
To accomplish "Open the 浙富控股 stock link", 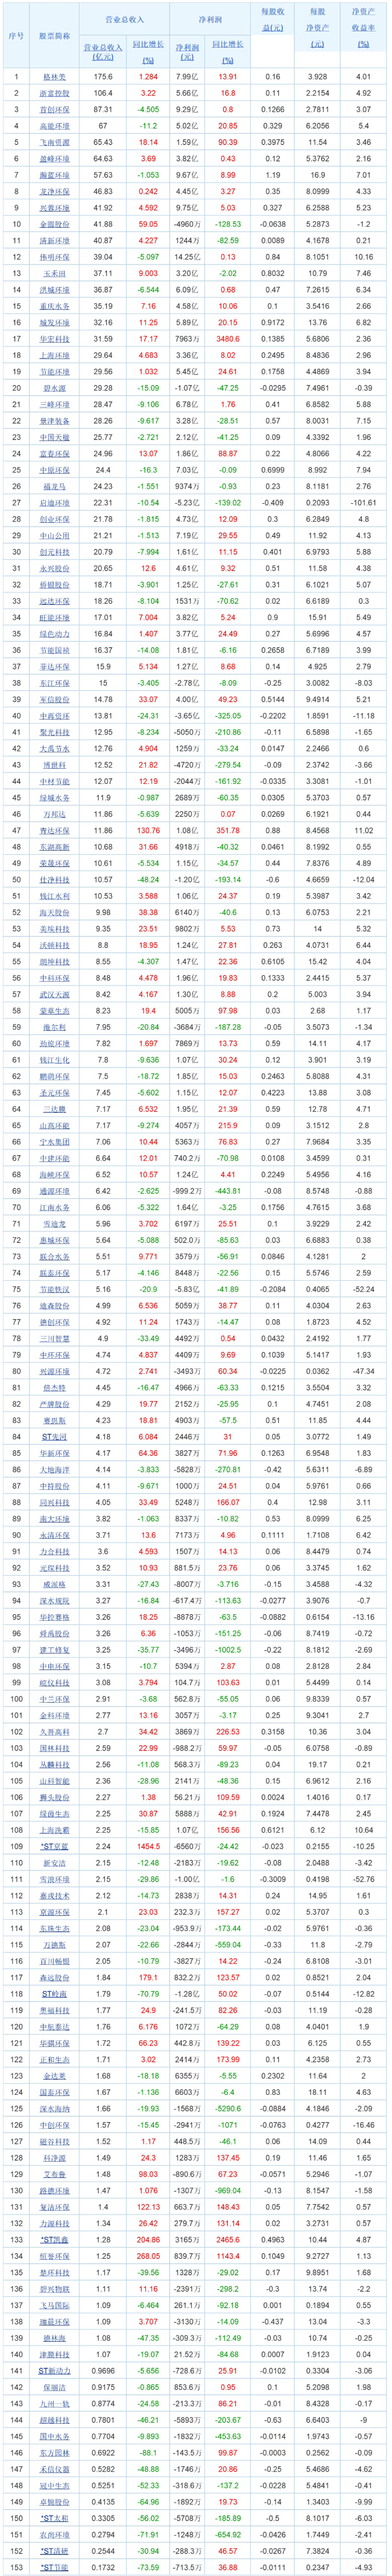I will tap(55, 93).
